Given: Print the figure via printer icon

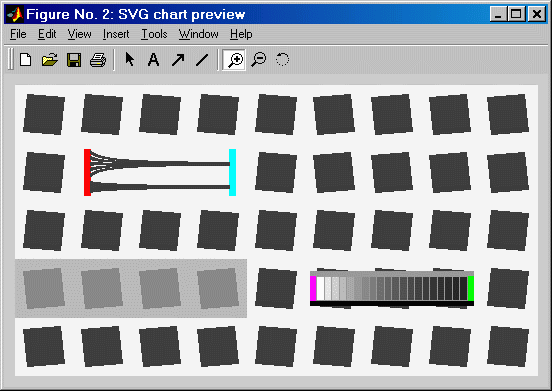Looking at the screenshot, I should 98,60.
